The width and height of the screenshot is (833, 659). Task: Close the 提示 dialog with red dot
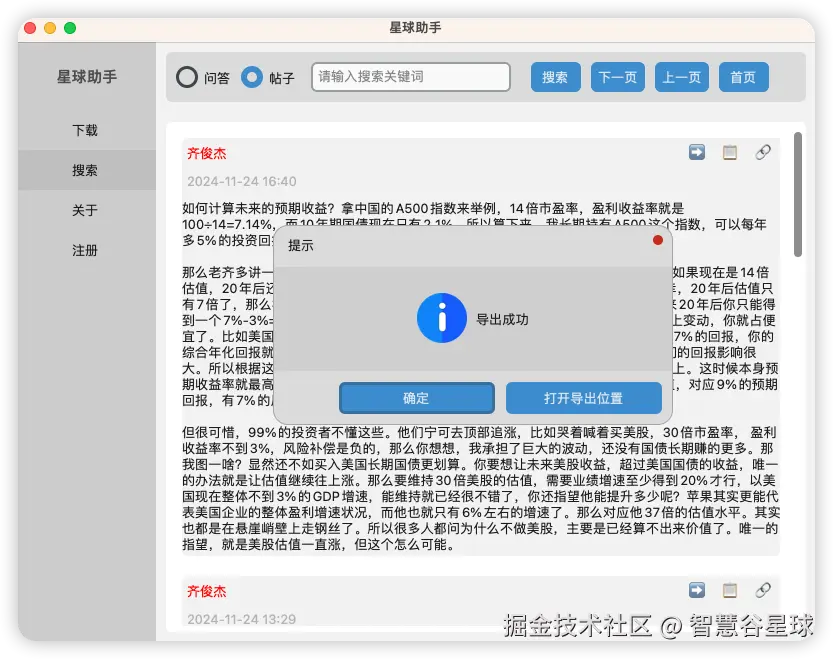click(x=658, y=240)
